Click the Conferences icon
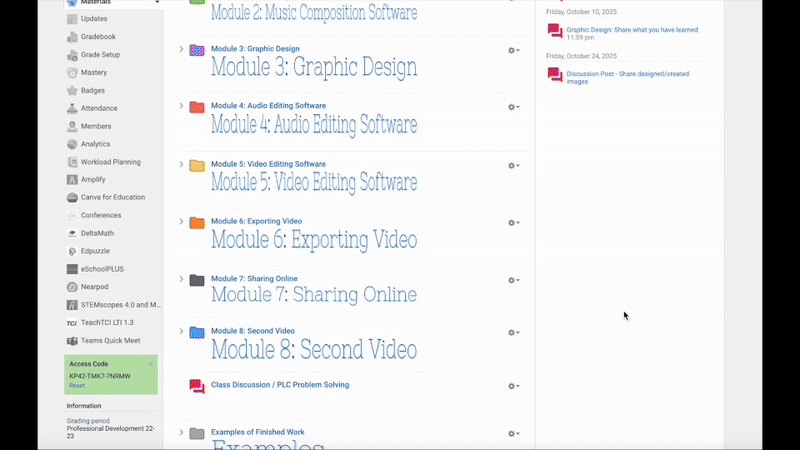Screen dimensions: 800x450 (x=72, y=215)
